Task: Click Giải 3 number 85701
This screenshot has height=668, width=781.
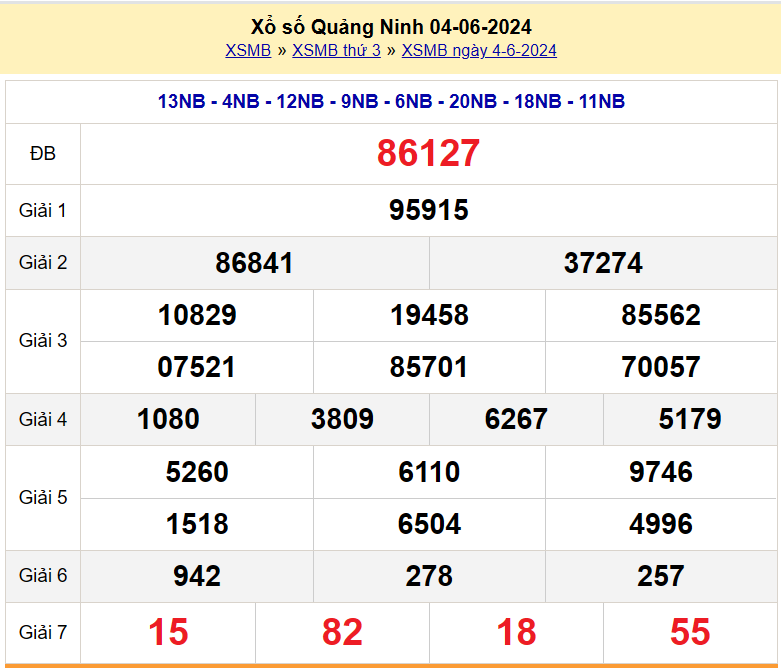Action: coord(428,368)
